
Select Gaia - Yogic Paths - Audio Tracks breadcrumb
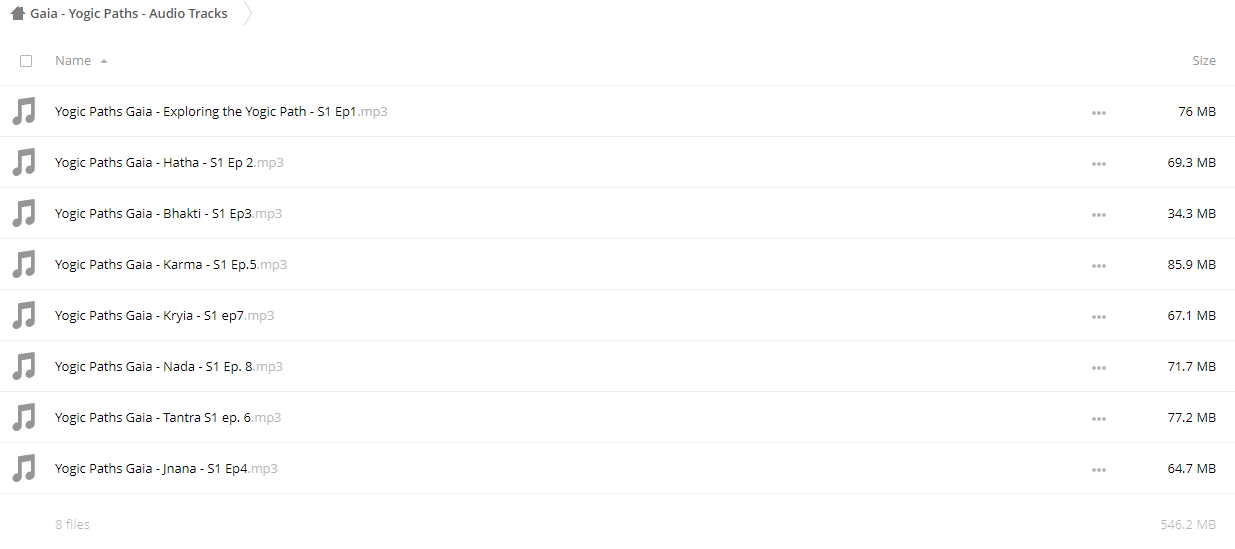pos(129,13)
